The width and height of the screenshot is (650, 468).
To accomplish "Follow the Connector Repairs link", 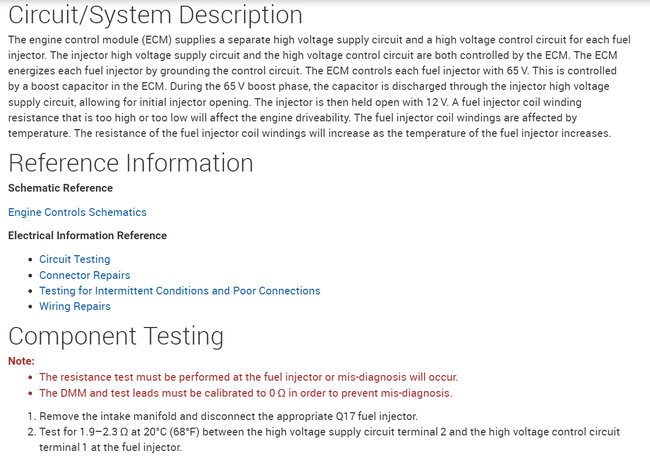I will [84, 275].
